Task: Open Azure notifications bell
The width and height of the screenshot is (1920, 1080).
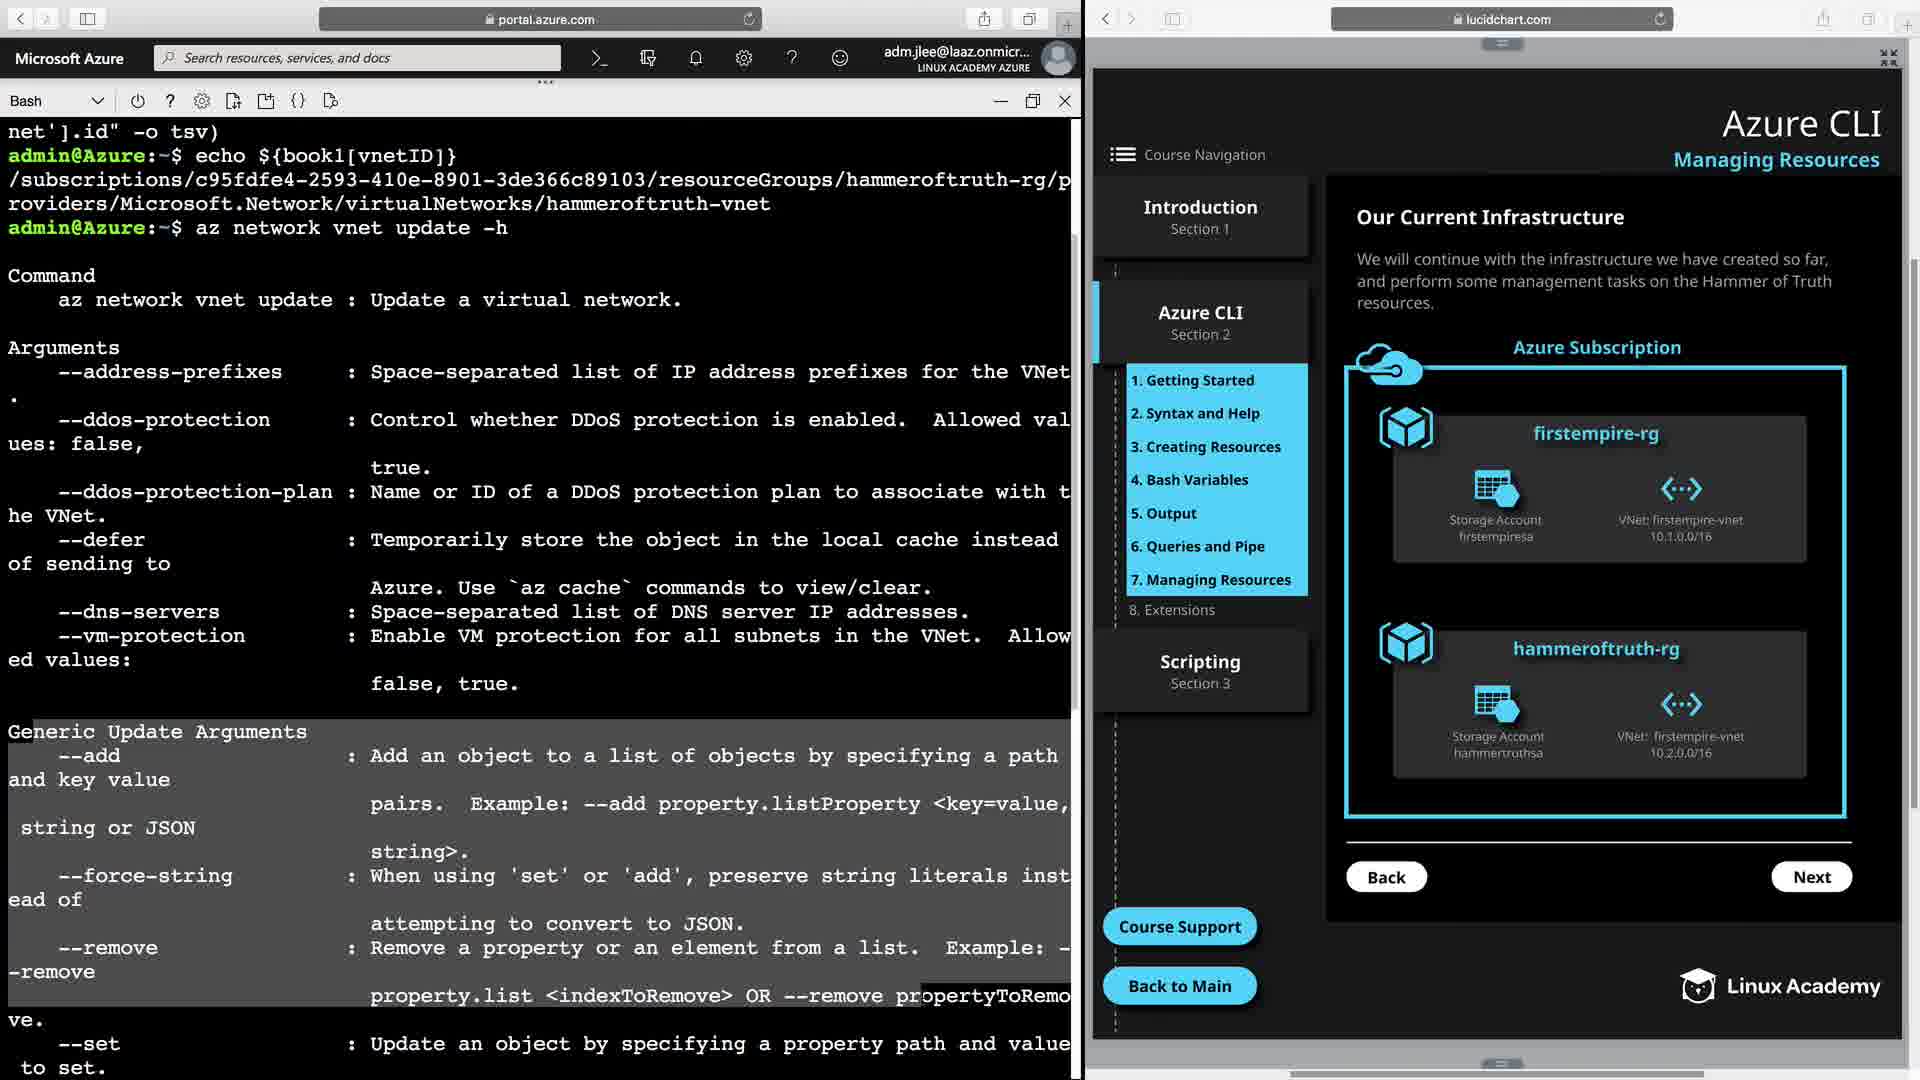Action: 696,58
